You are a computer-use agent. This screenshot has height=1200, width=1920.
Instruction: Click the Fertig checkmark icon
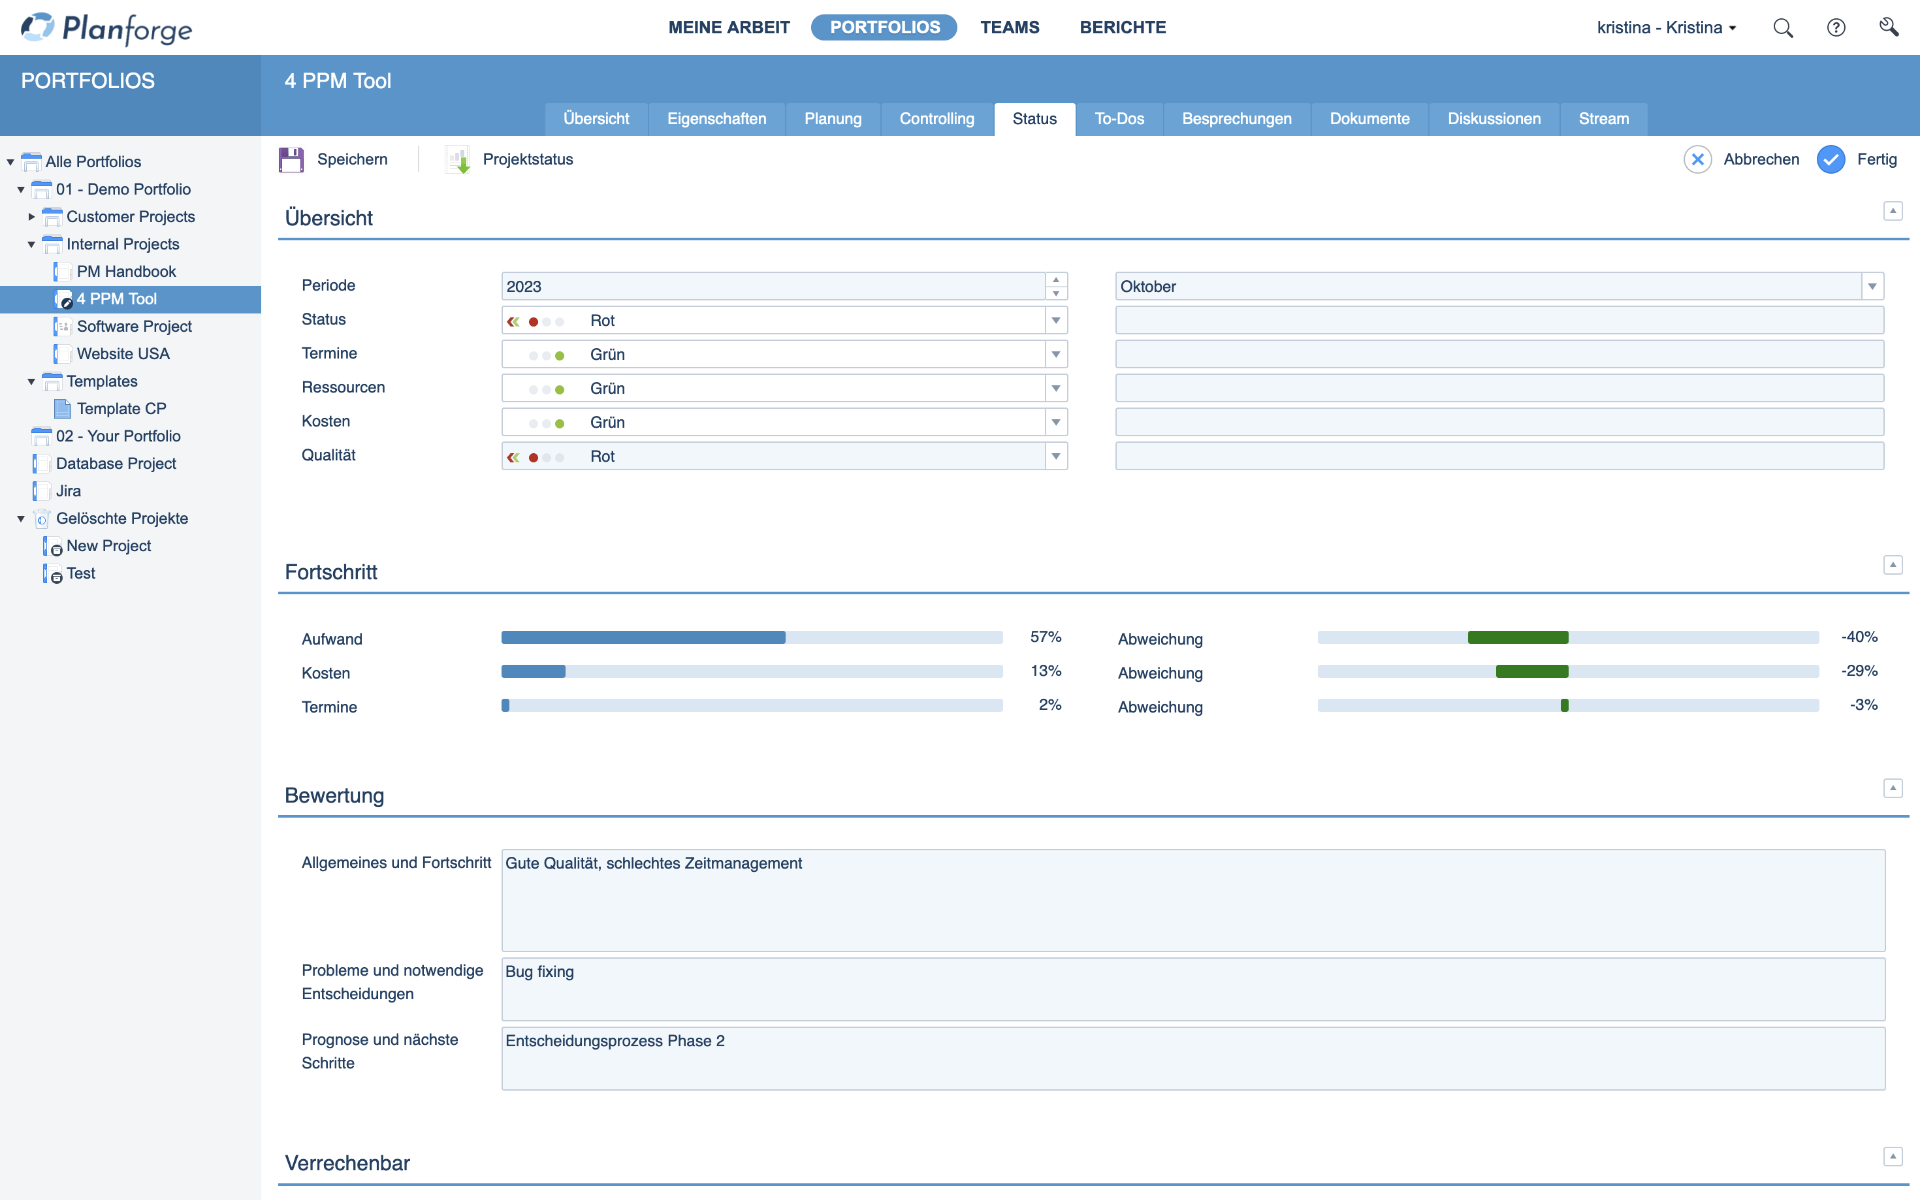[x=1830, y=160]
